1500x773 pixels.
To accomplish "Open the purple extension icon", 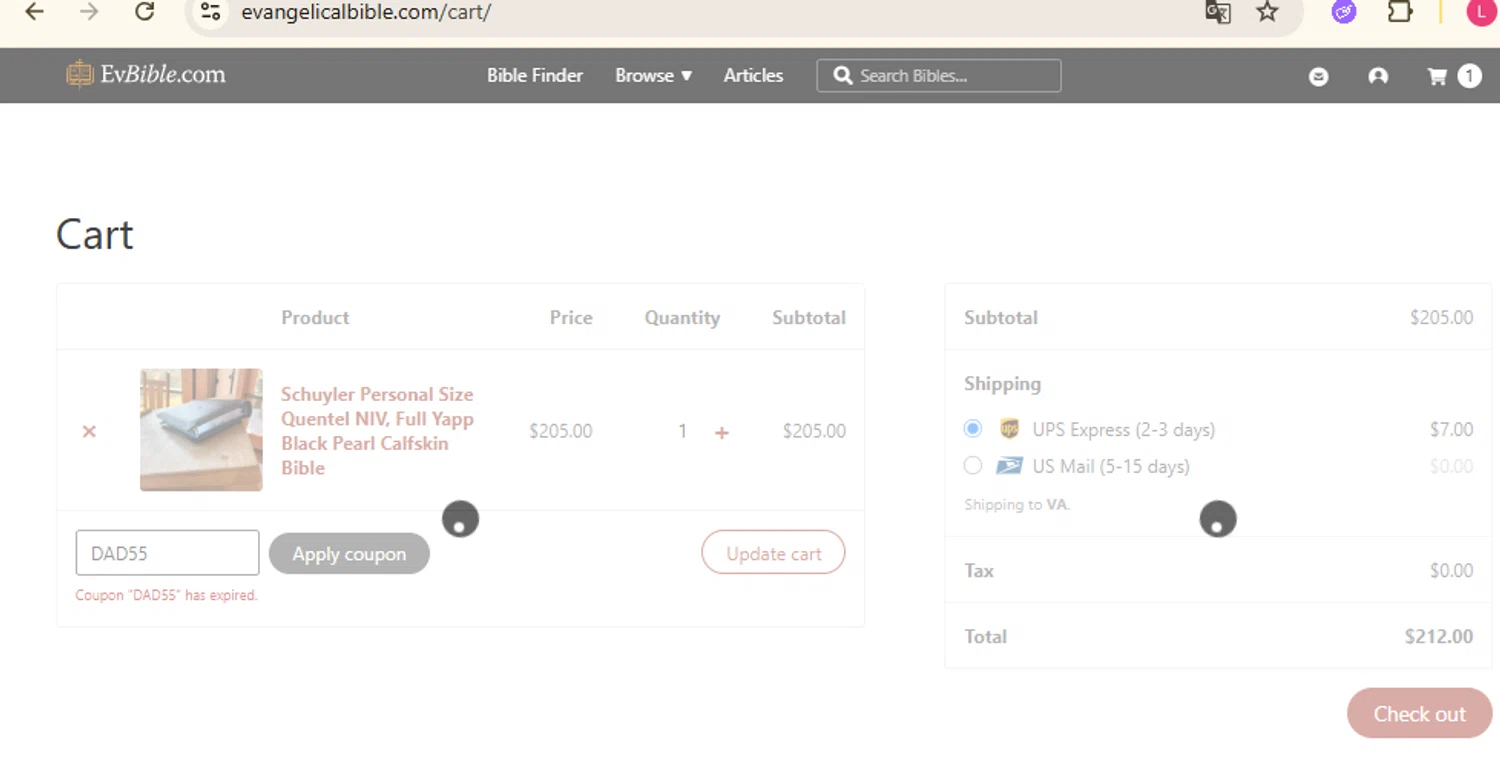I will coord(1344,12).
